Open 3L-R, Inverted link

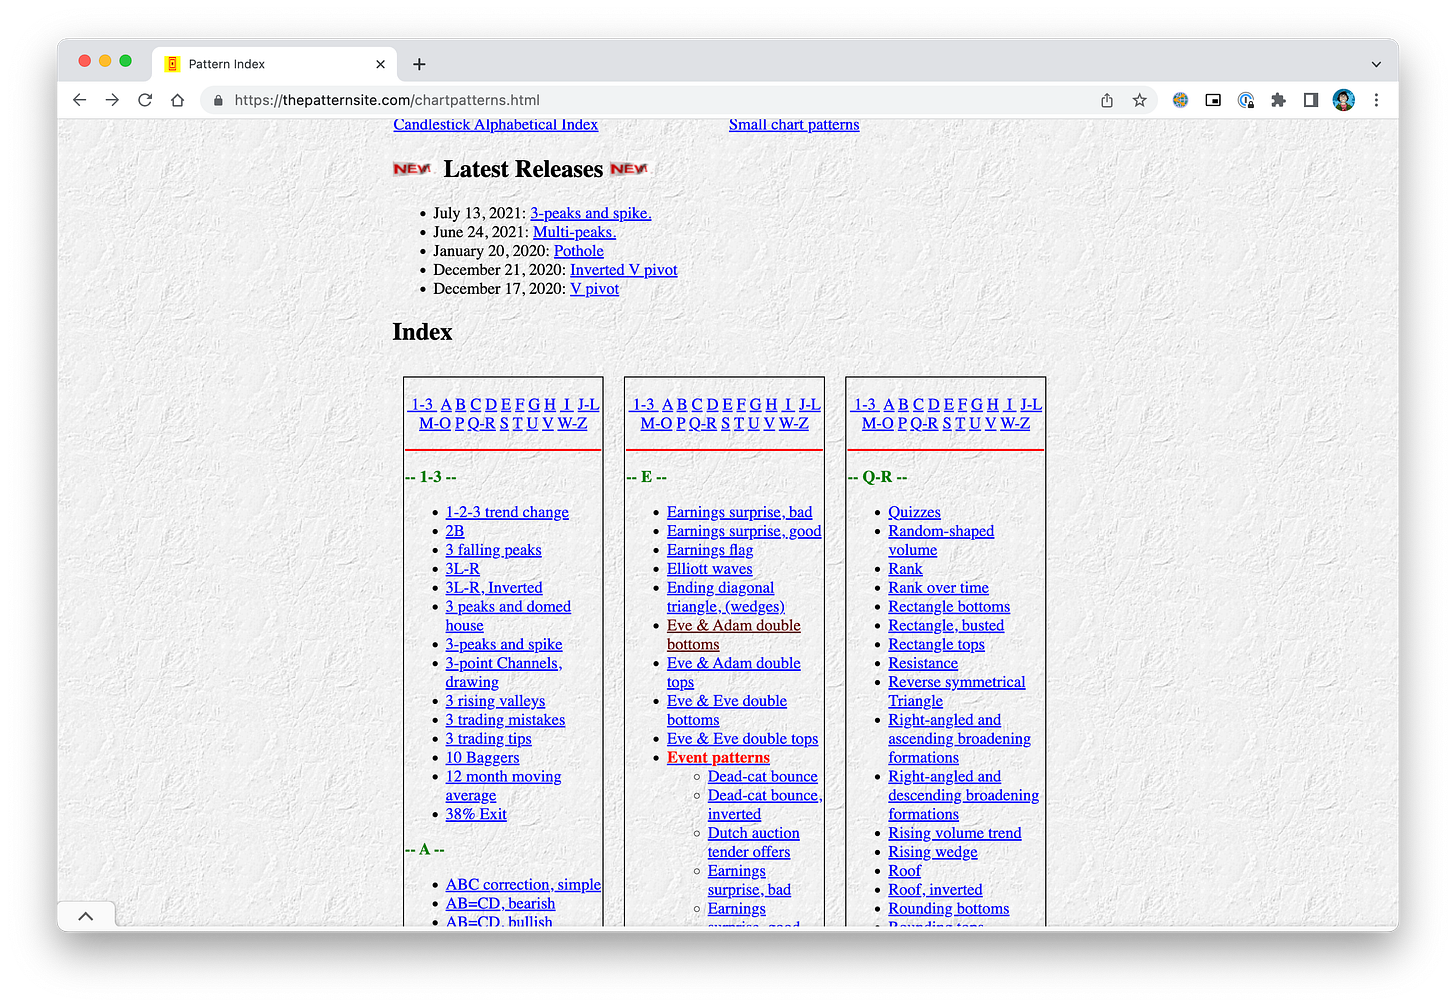(x=494, y=588)
